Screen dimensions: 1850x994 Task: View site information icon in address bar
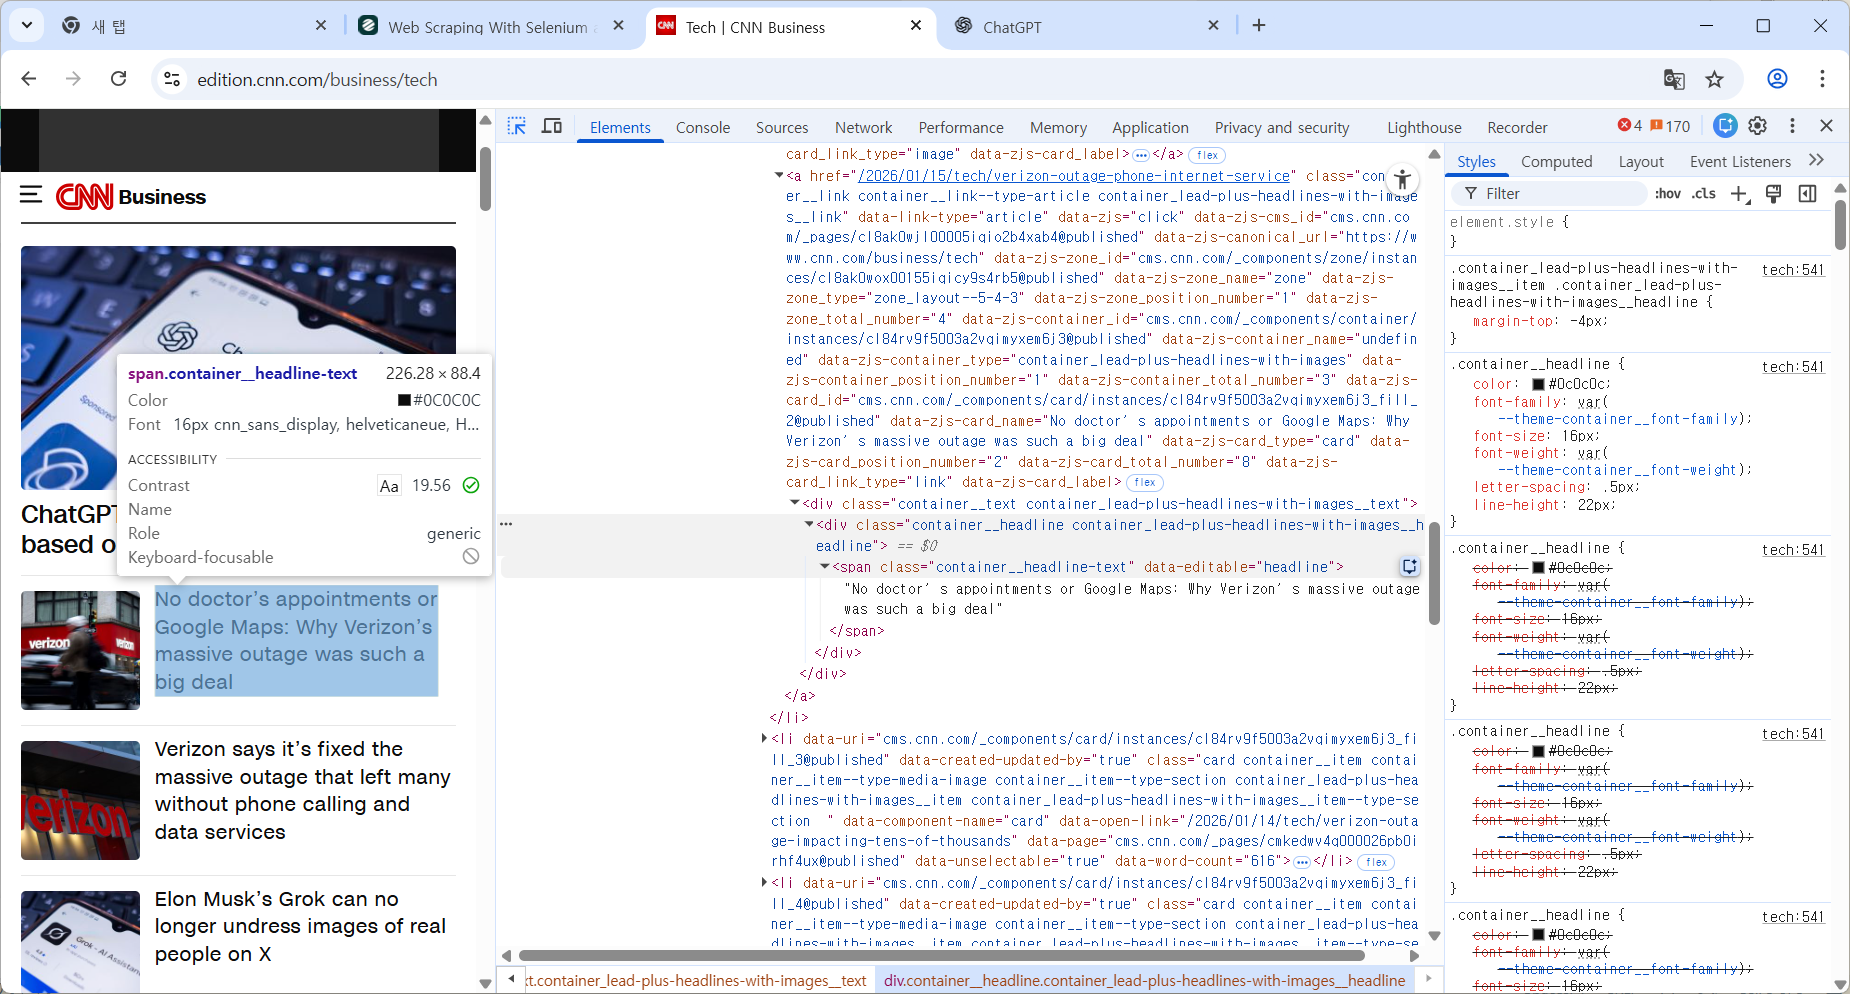[172, 79]
